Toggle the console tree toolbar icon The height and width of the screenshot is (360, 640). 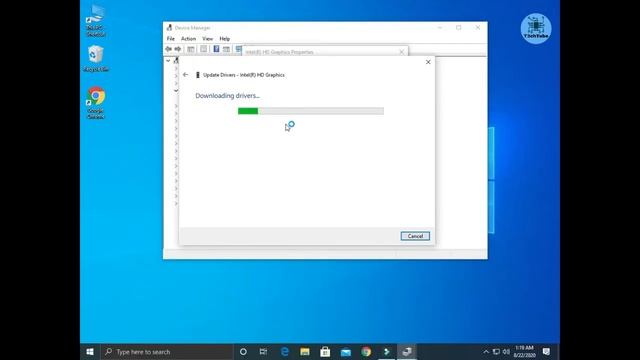[x=191, y=49]
